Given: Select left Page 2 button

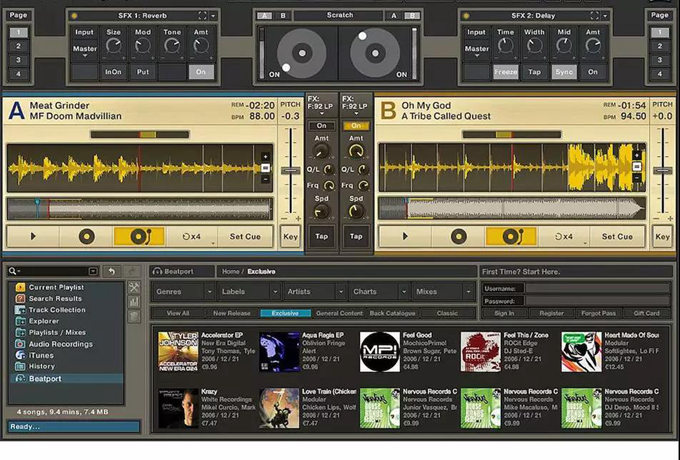Looking at the screenshot, I should 18,46.
